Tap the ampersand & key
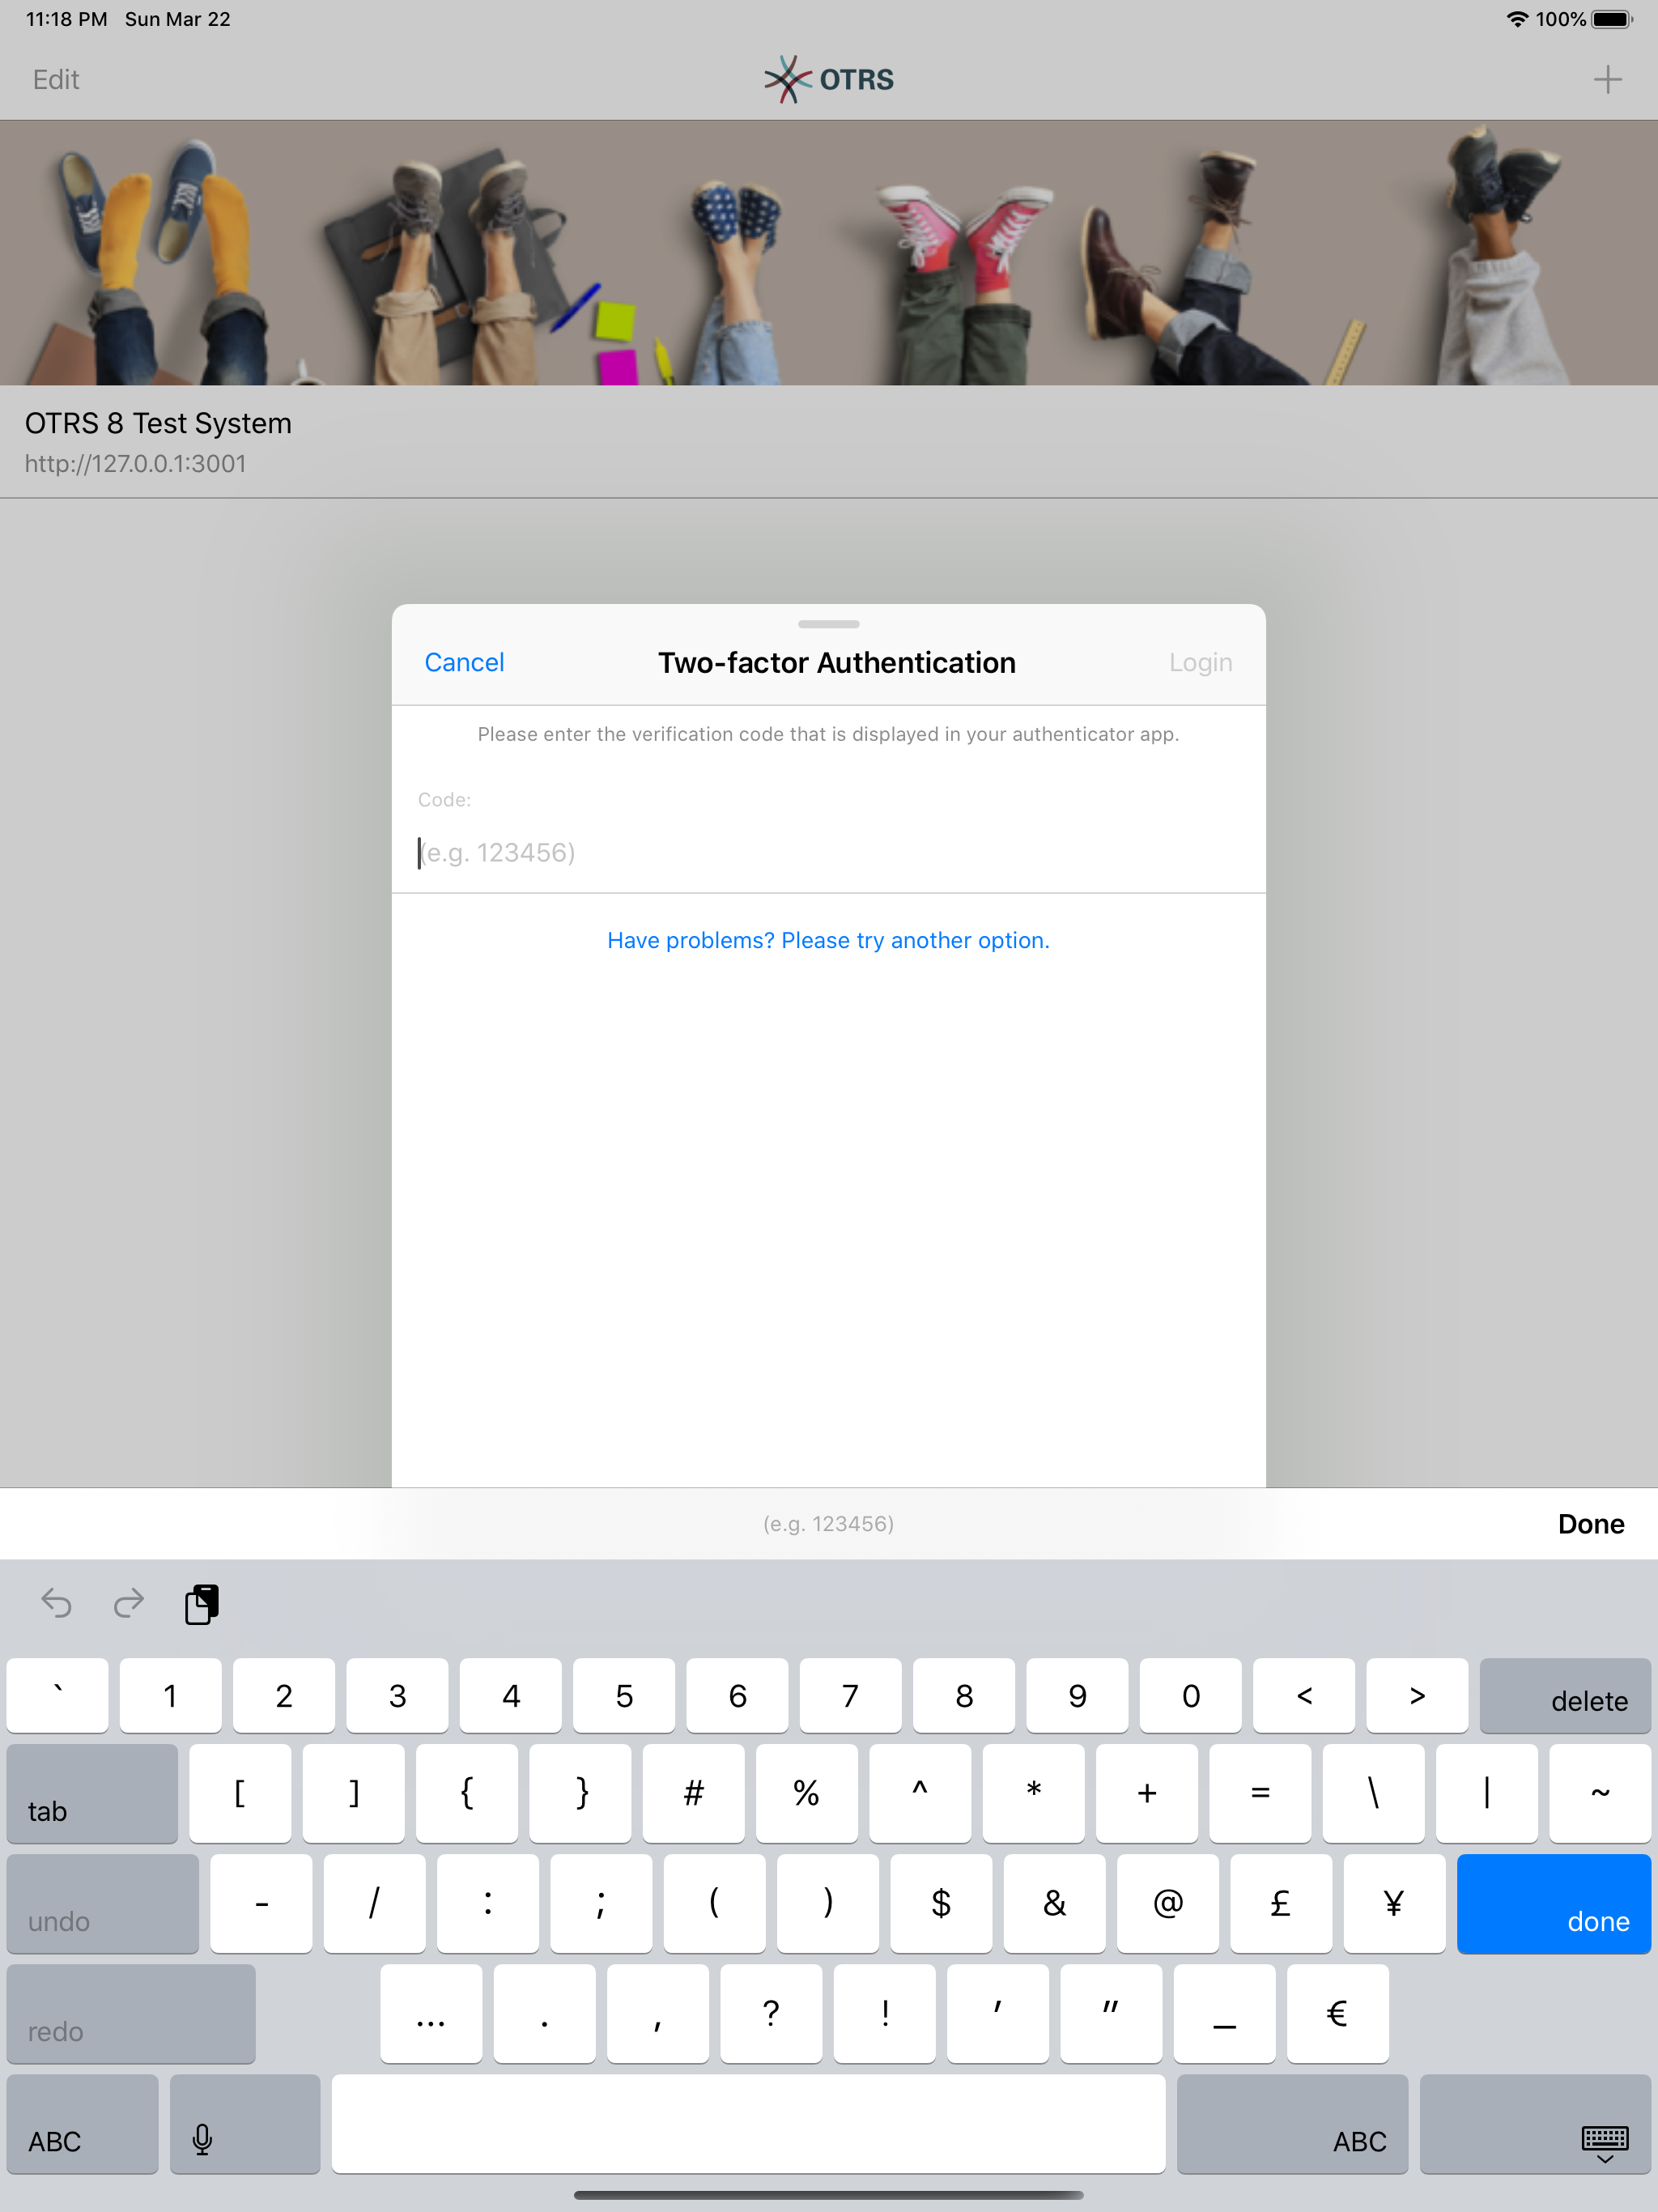 coord(1055,1904)
